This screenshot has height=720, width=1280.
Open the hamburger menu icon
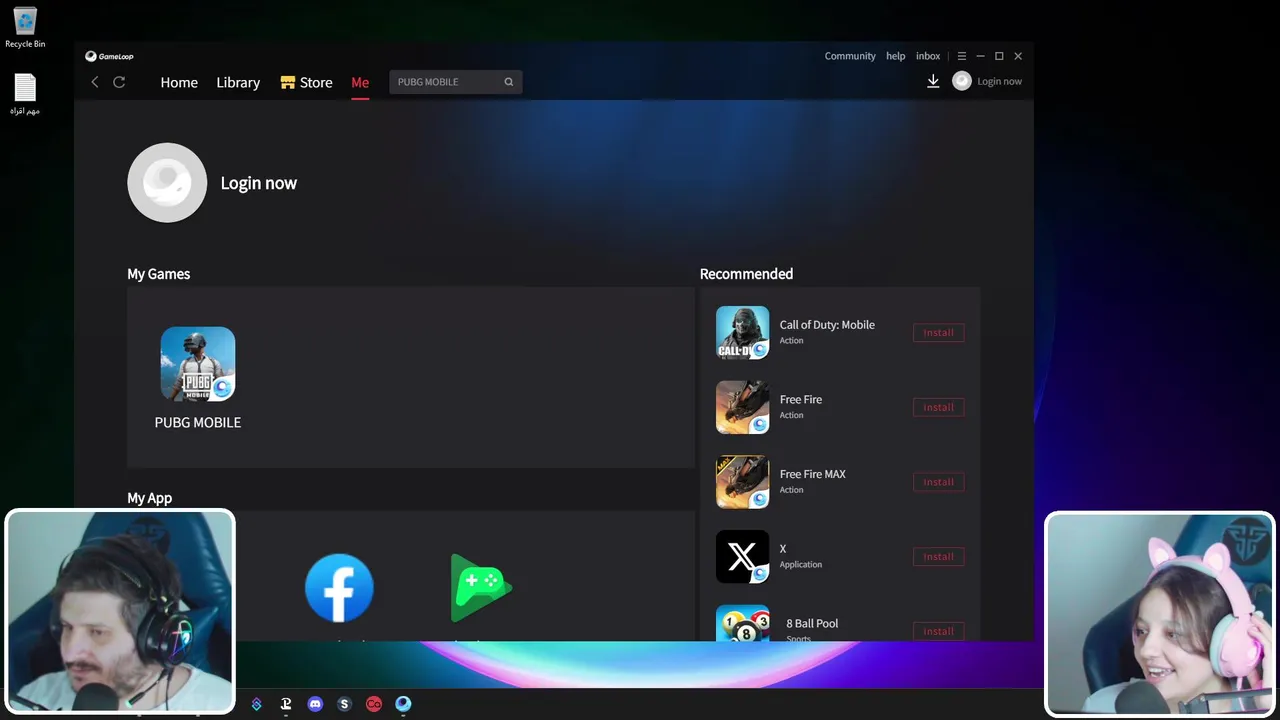pyautogui.click(x=962, y=56)
